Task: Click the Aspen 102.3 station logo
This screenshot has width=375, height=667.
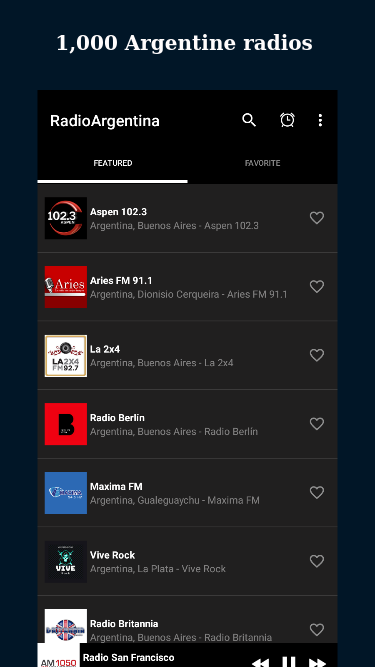Action: point(66,218)
